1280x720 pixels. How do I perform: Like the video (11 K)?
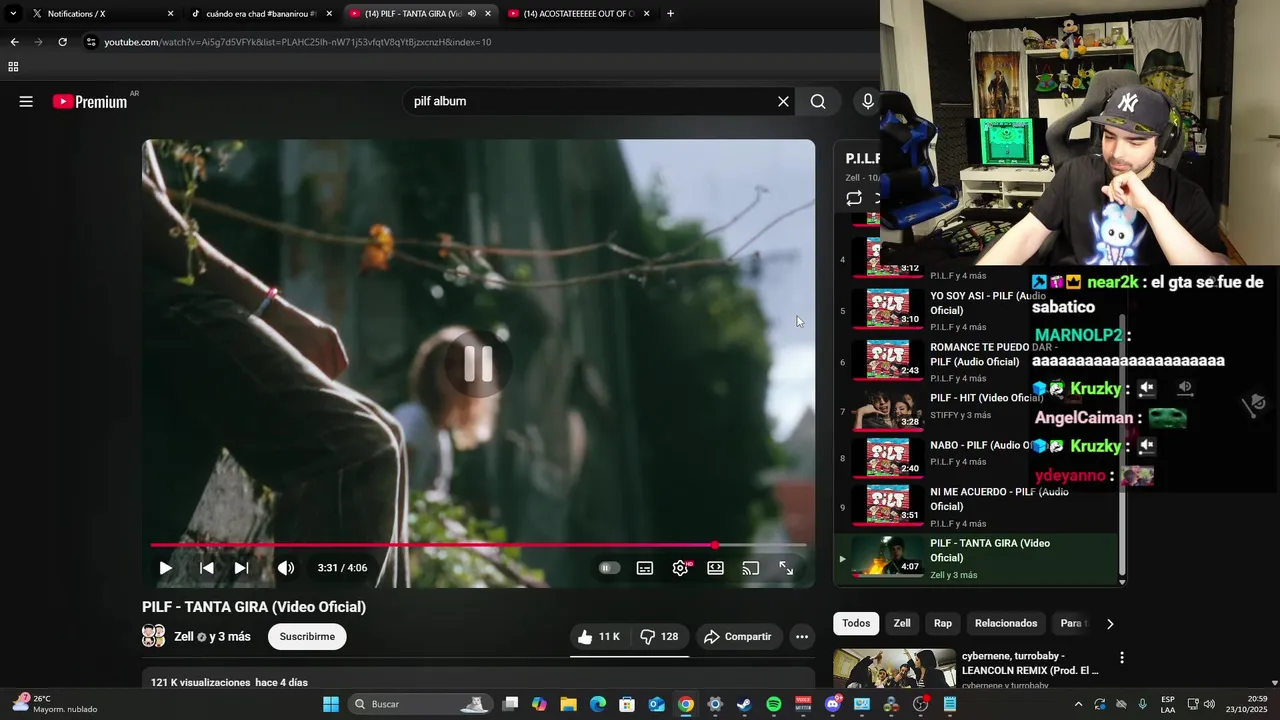[599, 637]
